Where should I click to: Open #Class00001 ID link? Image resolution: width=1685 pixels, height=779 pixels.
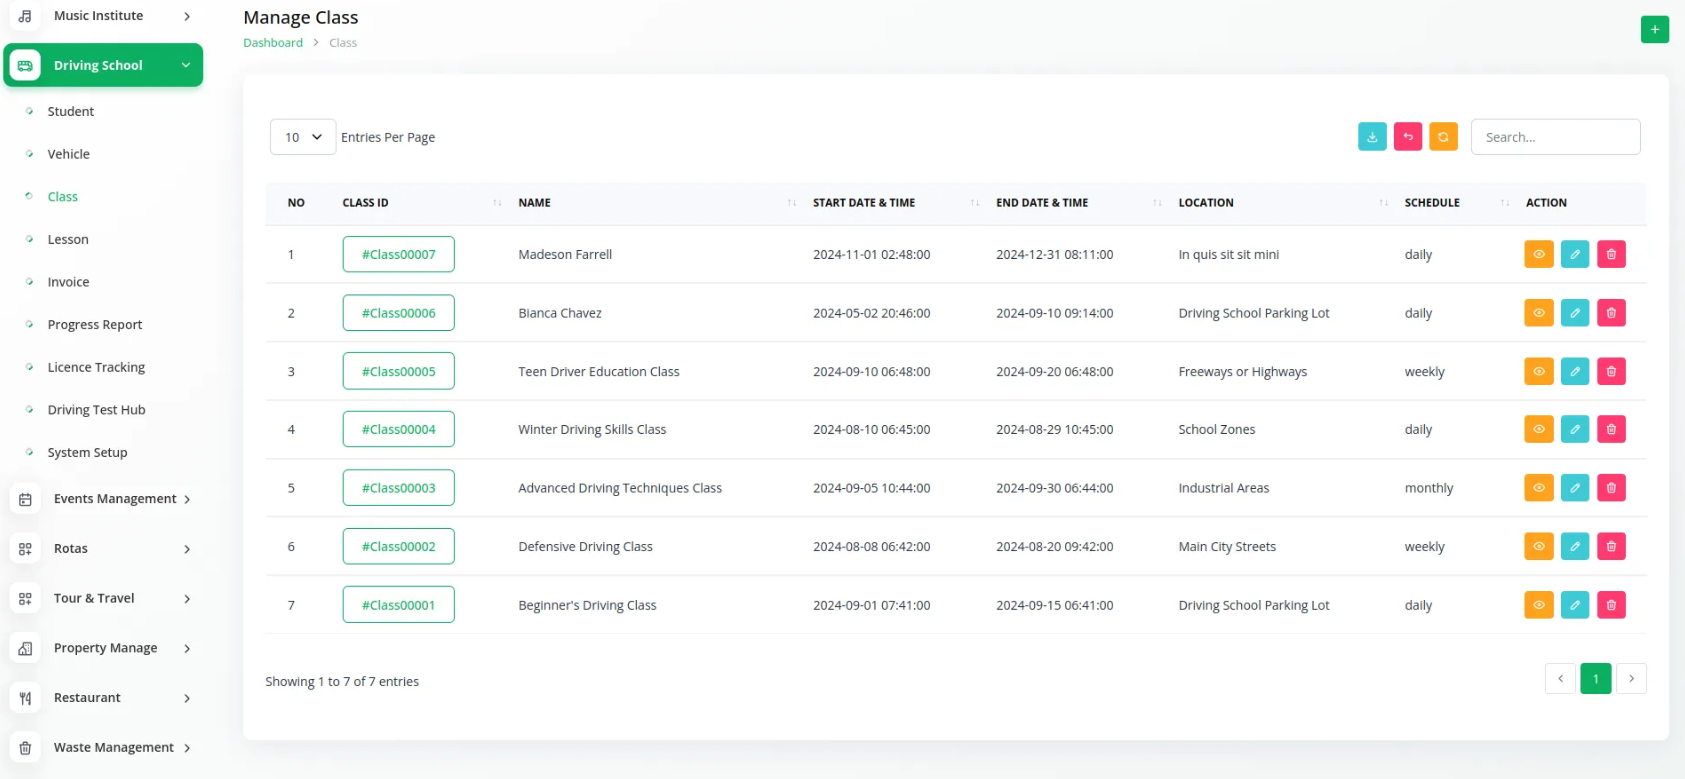pos(398,605)
